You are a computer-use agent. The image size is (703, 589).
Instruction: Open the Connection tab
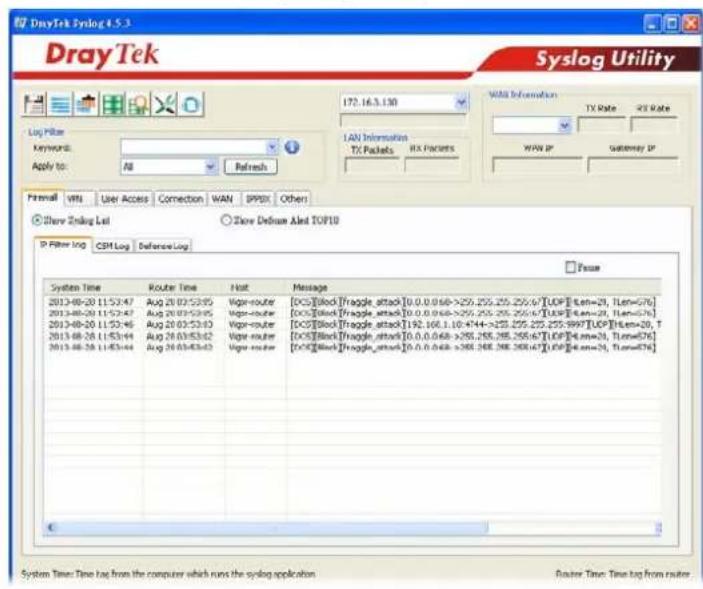coord(181,199)
